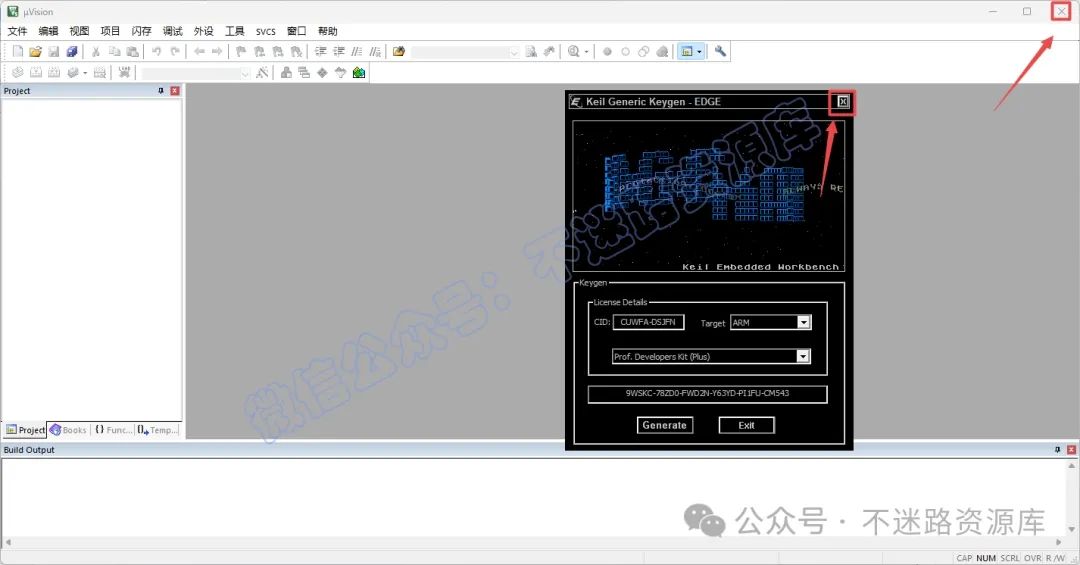Click the Disable All Breakpoints double-circle icon

tap(643, 51)
